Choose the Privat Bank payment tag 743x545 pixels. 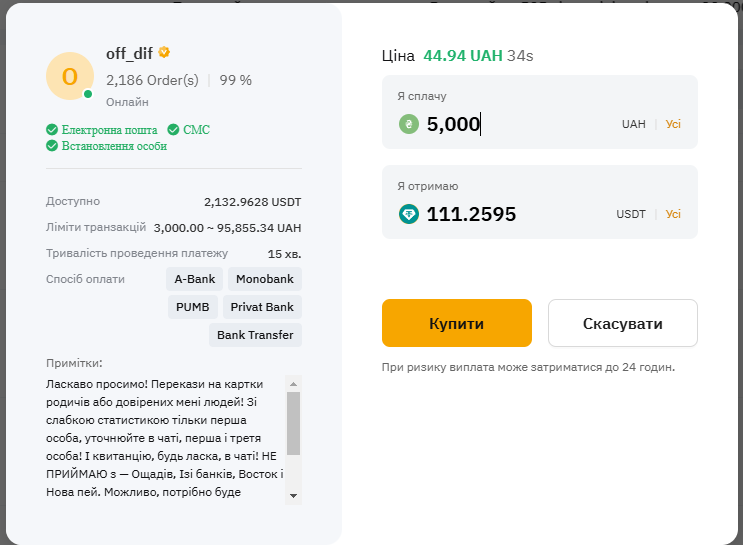coord(262,307)
